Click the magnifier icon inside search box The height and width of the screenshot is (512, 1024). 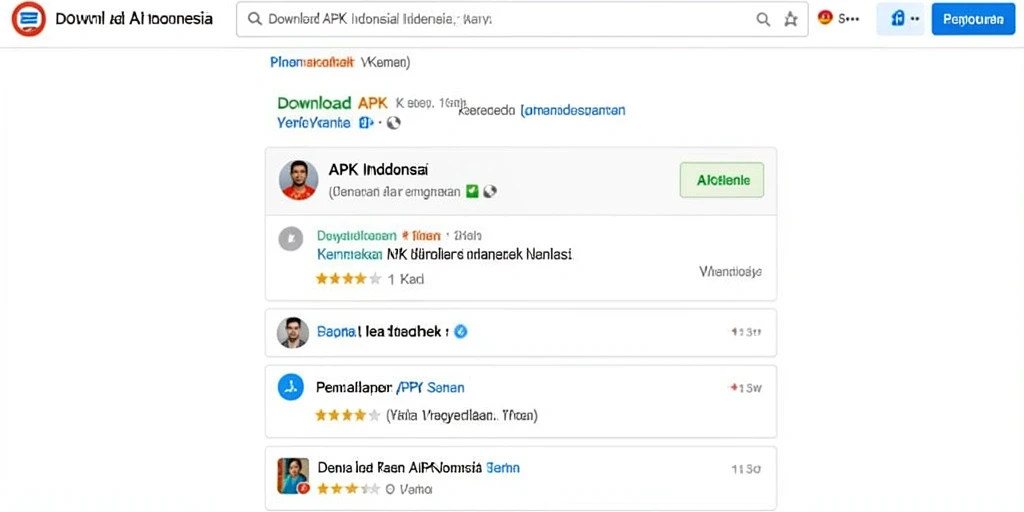click(x=255, y=20)
